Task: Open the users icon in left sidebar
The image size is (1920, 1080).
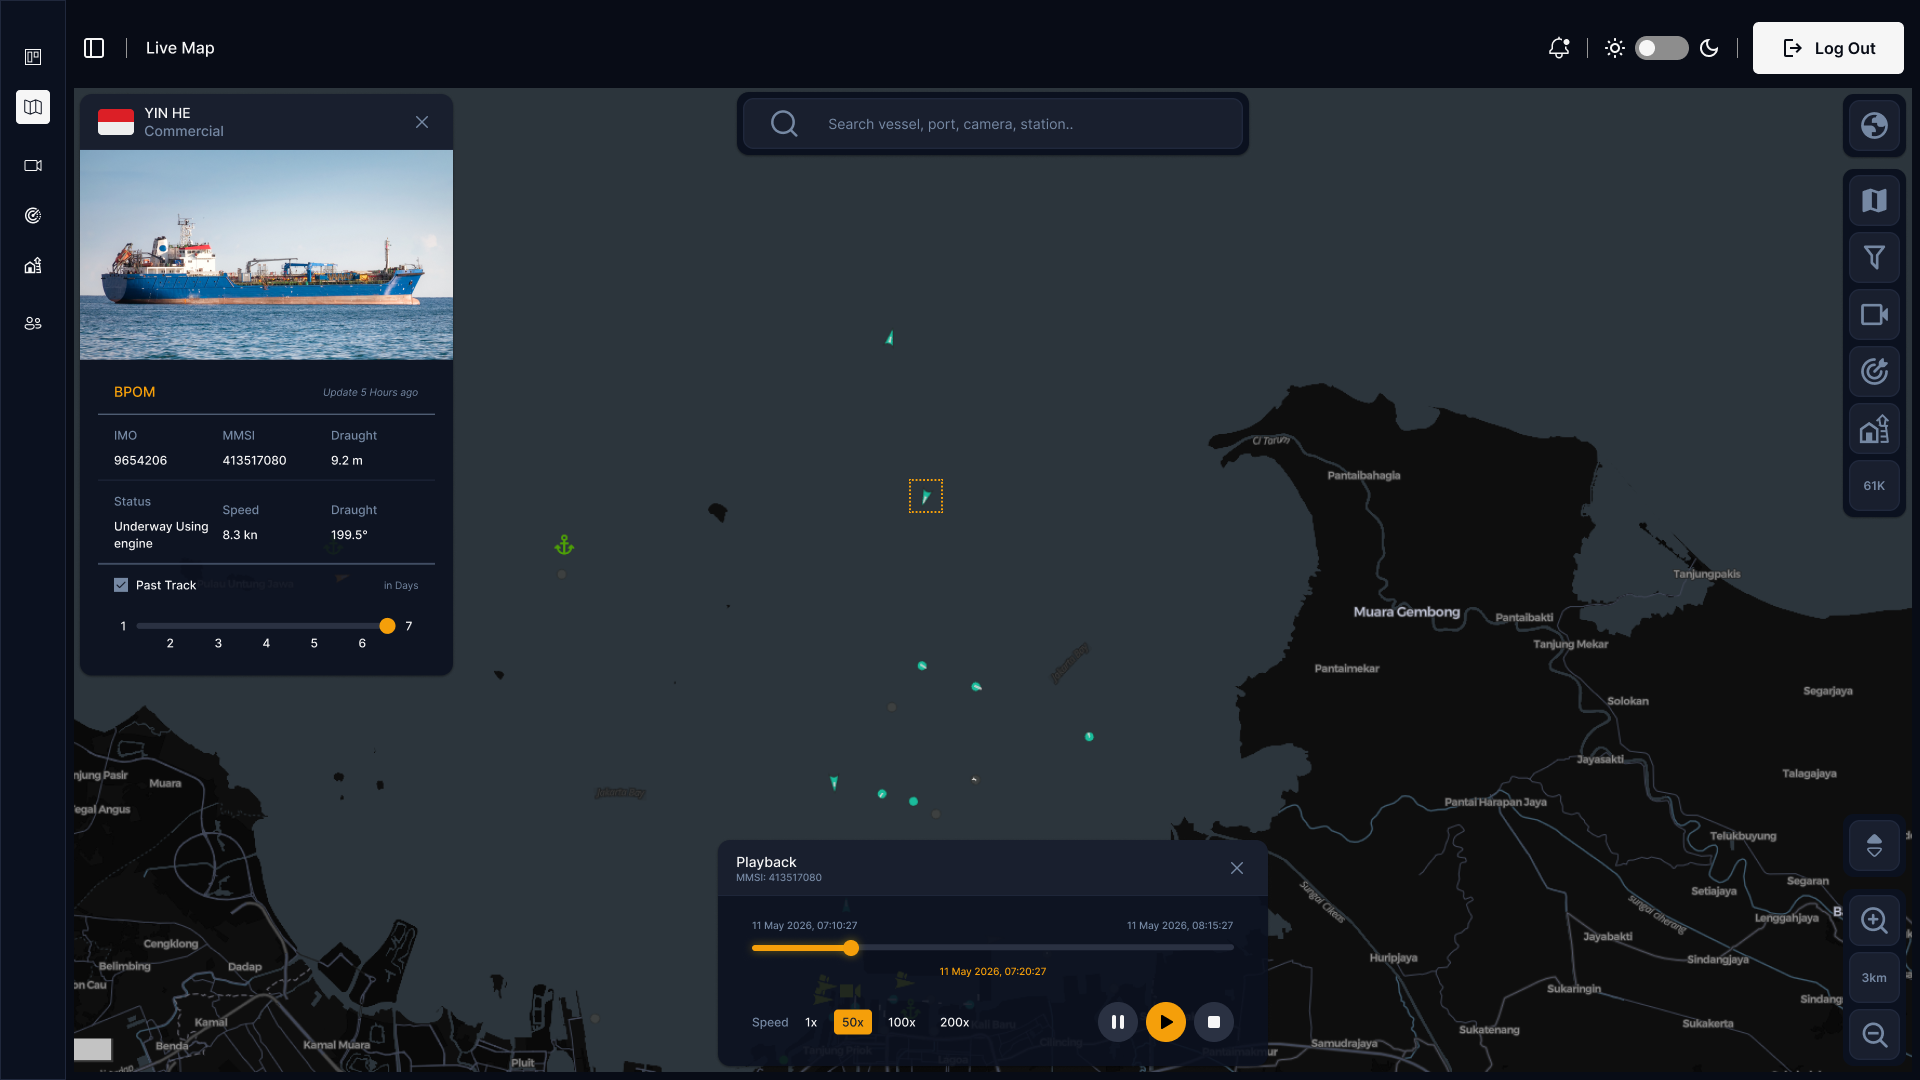Action: pyautogui.click(x=33, y=323)
